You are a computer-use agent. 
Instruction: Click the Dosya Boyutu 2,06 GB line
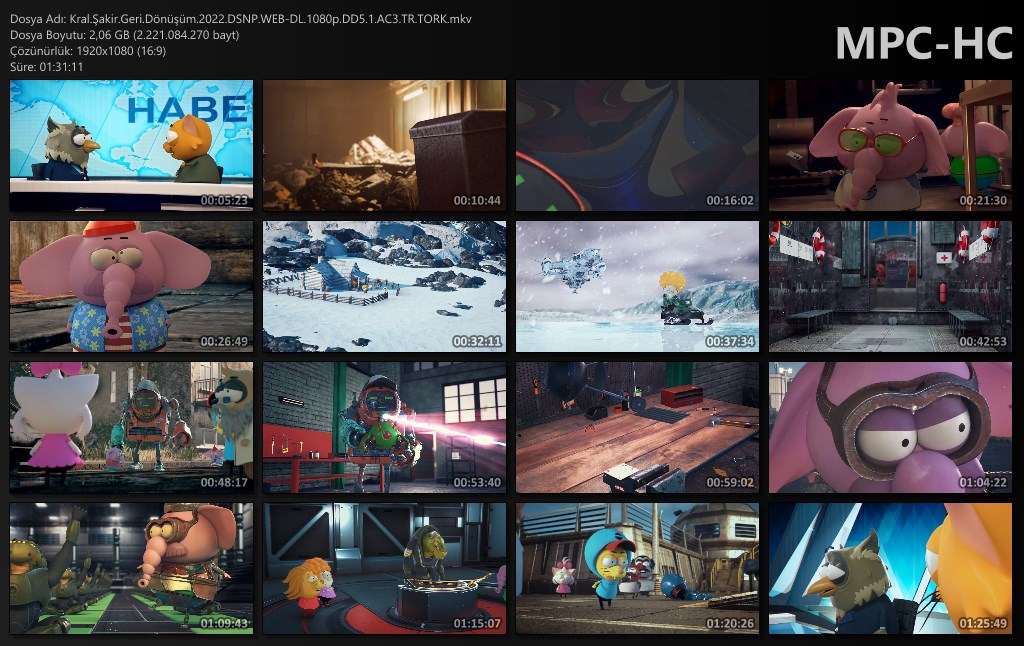(x=124, y=35)
